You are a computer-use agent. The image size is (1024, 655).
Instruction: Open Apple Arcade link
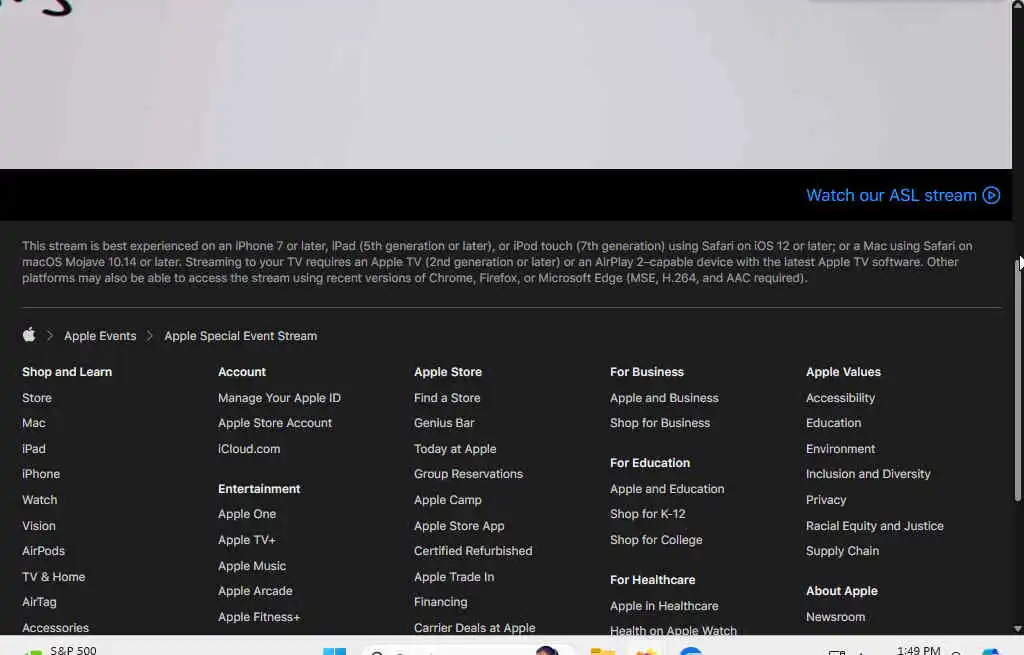255,591
